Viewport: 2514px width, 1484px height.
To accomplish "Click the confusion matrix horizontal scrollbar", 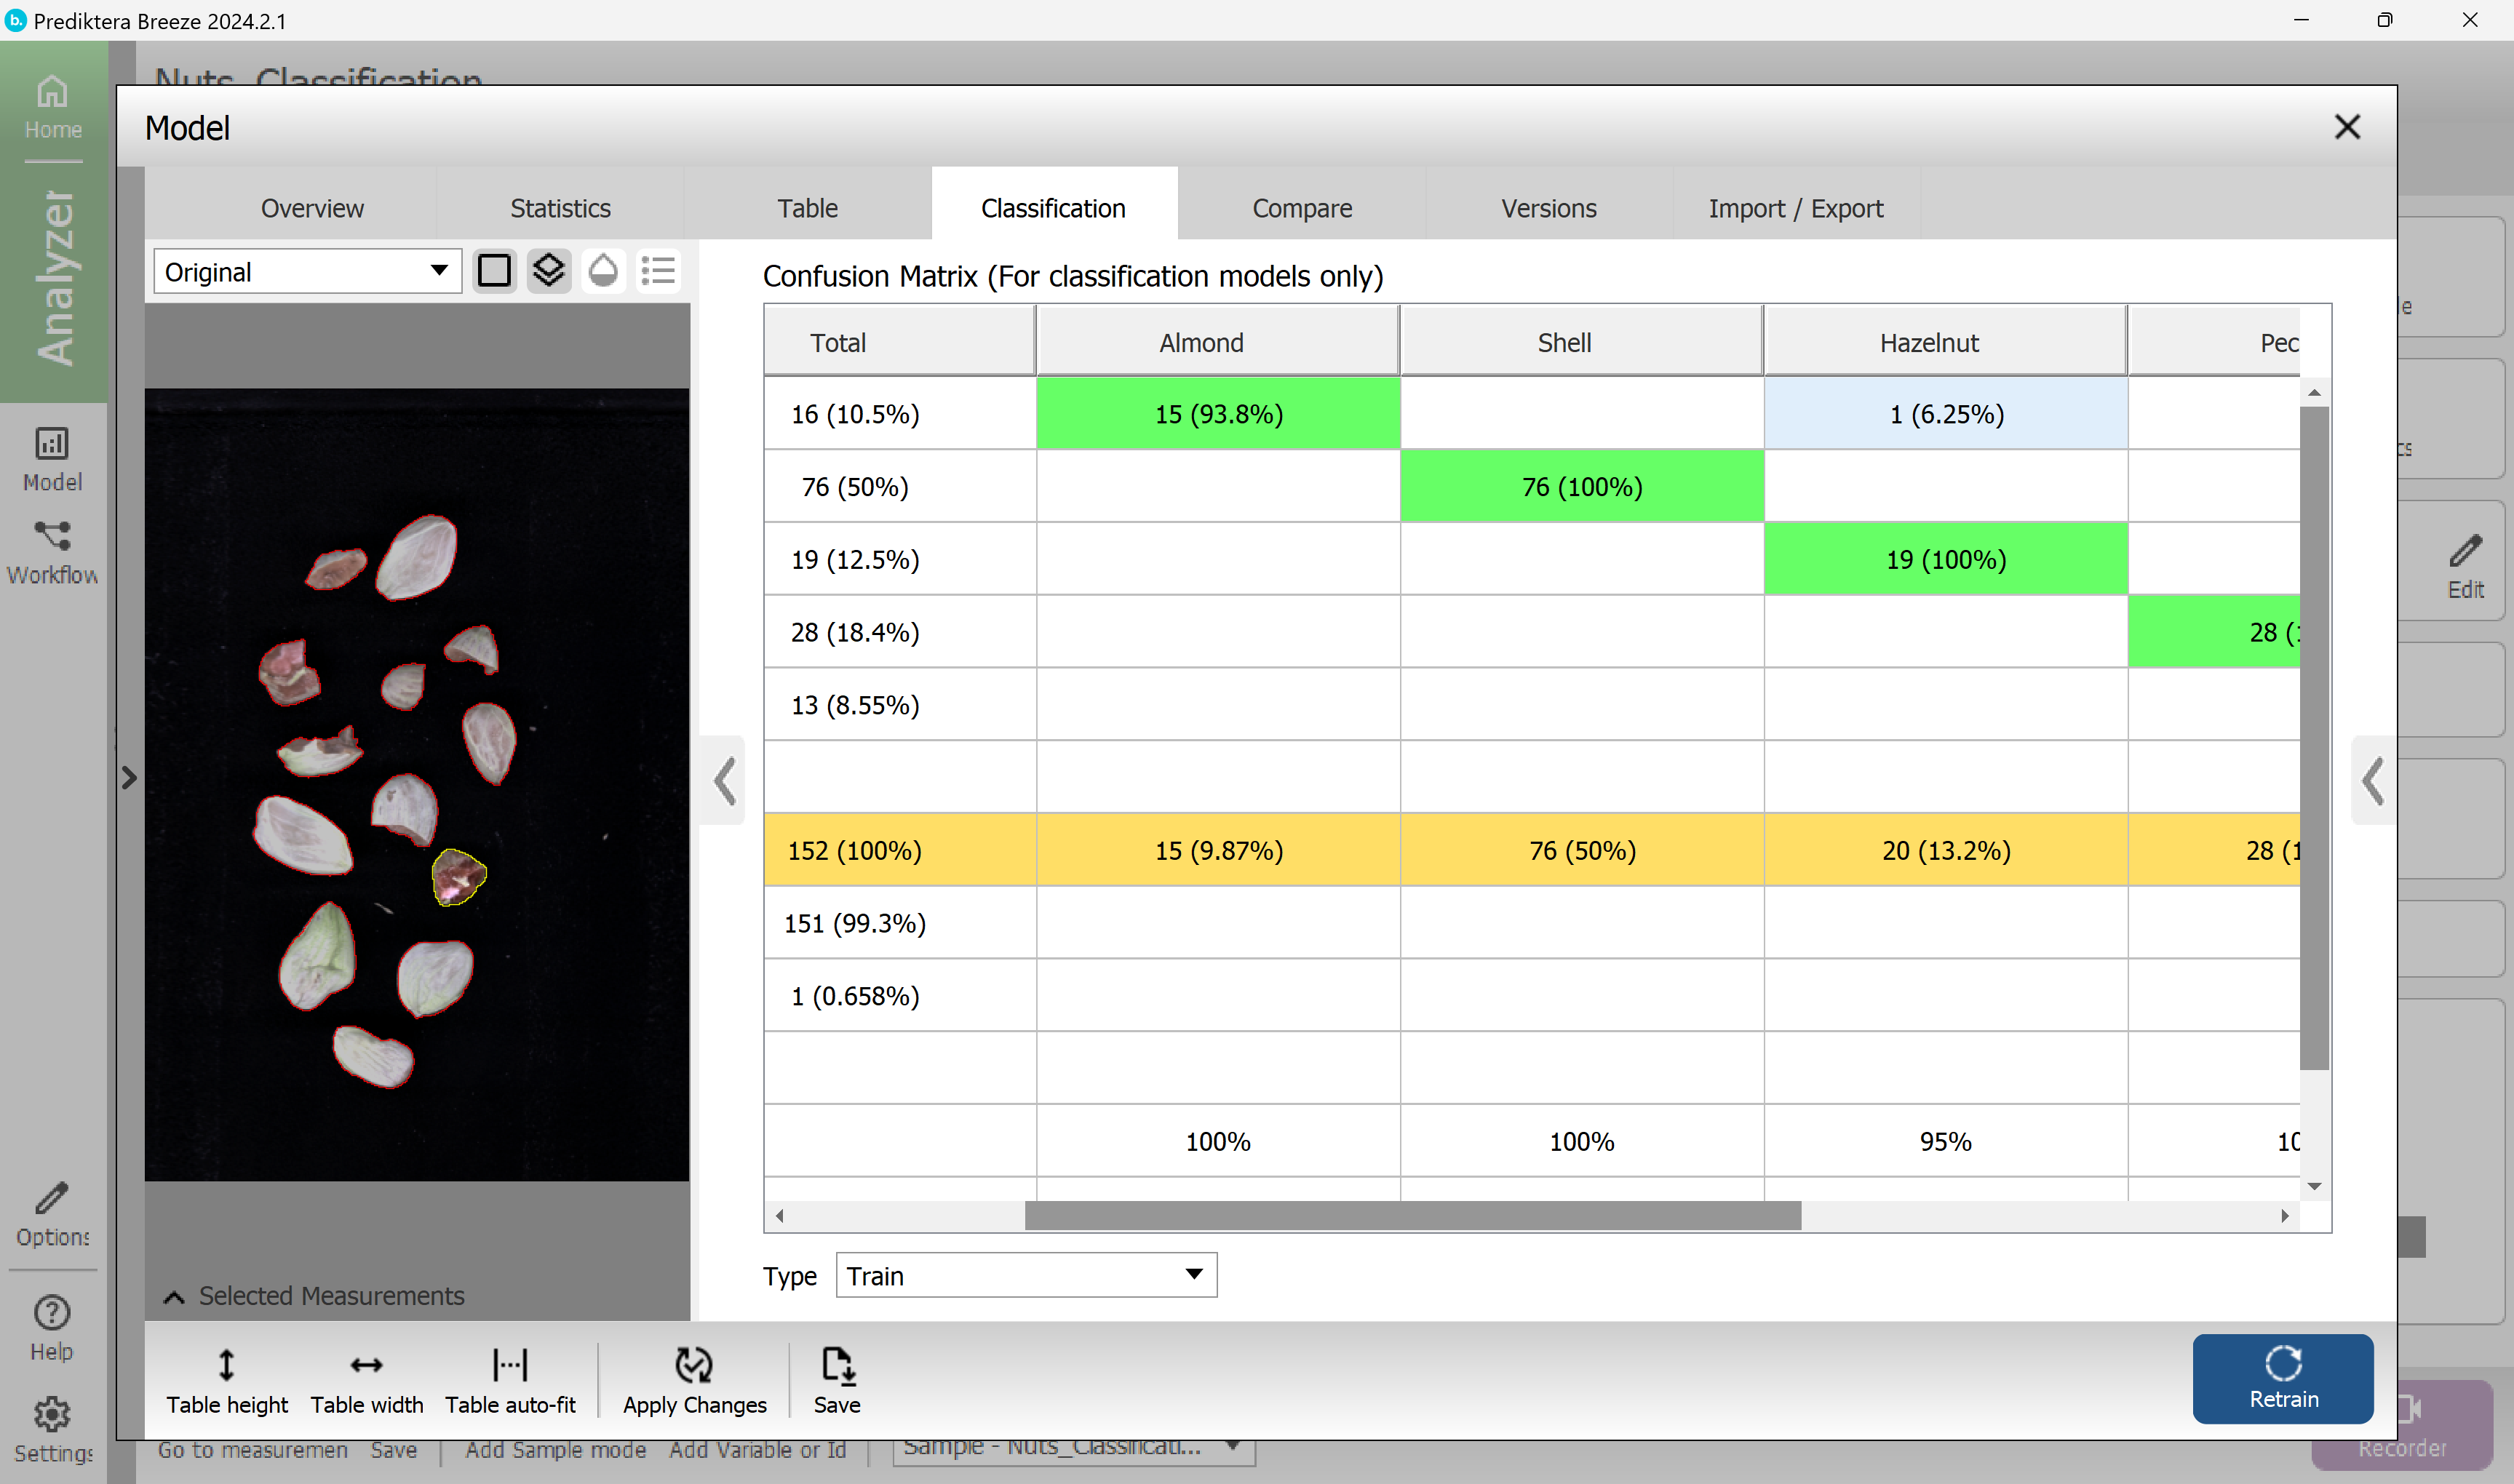I will click(1412, 1215).
